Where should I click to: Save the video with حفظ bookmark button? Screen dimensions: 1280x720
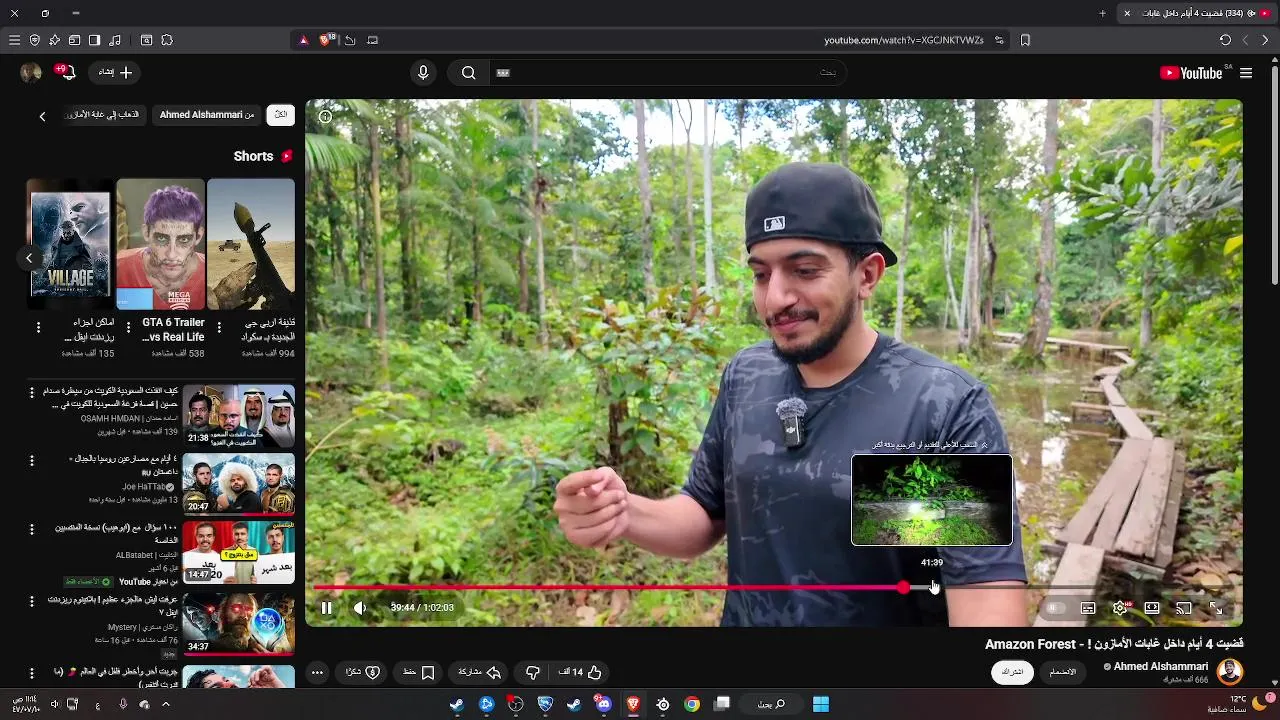click(x=419, y=672)
